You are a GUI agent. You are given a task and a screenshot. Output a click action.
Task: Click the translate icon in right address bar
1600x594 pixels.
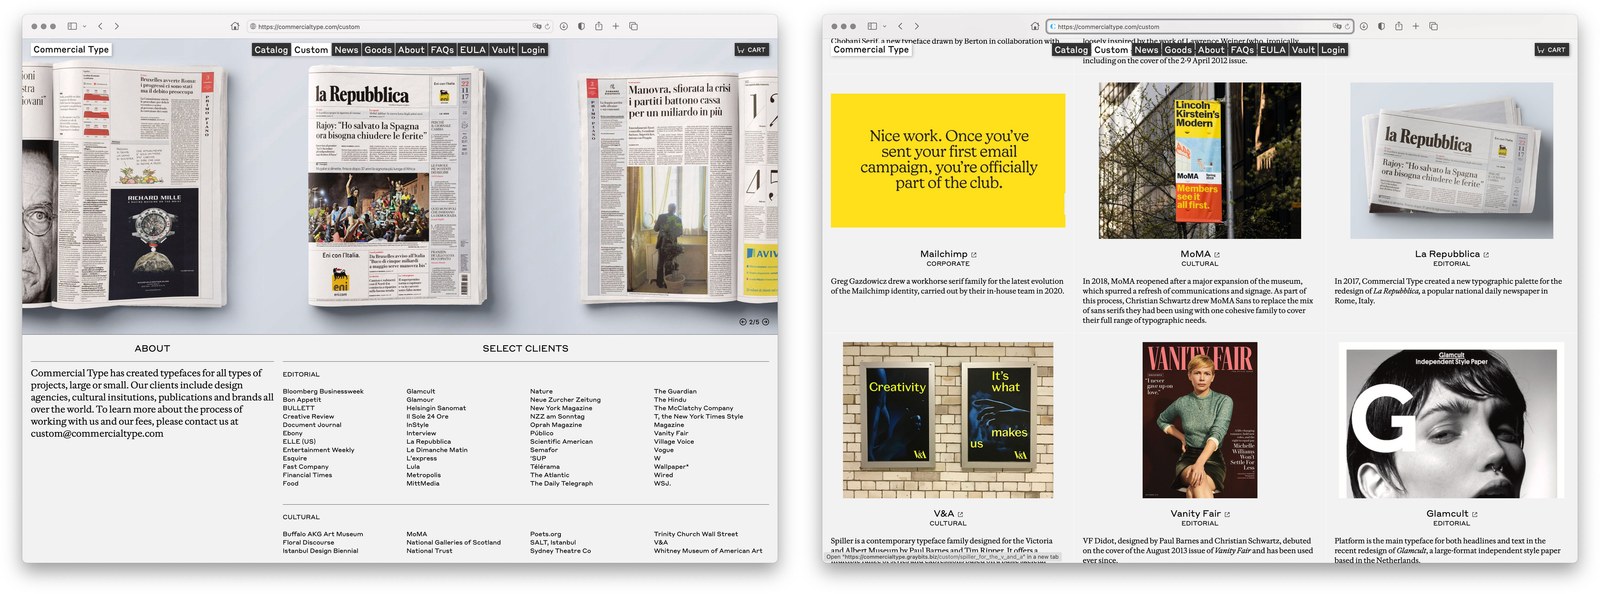click(x=1337, y=26)
